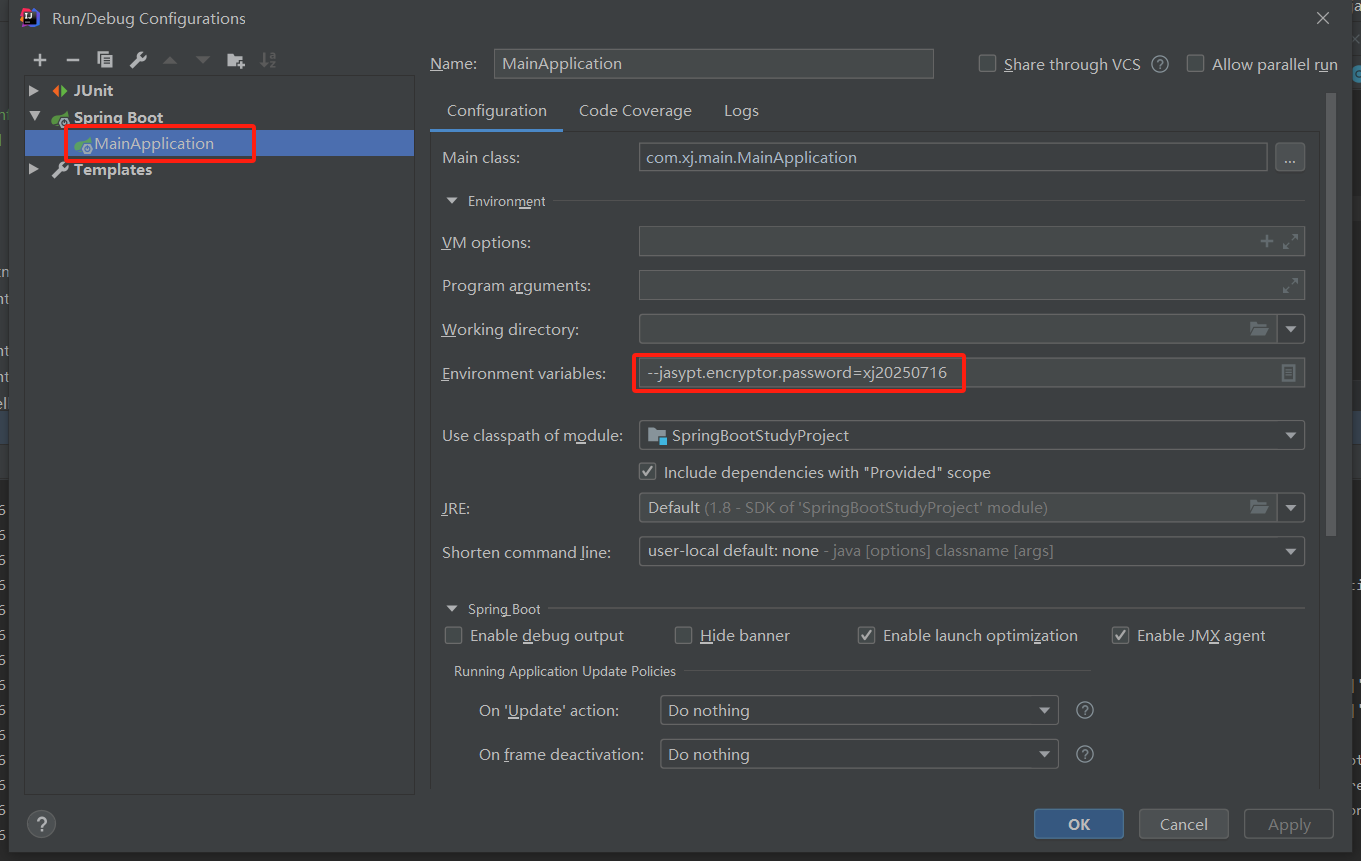Toggle Allow parallel run checkbox
Viewport: 1361px width, 861px height.
(x=1195, y=64)
